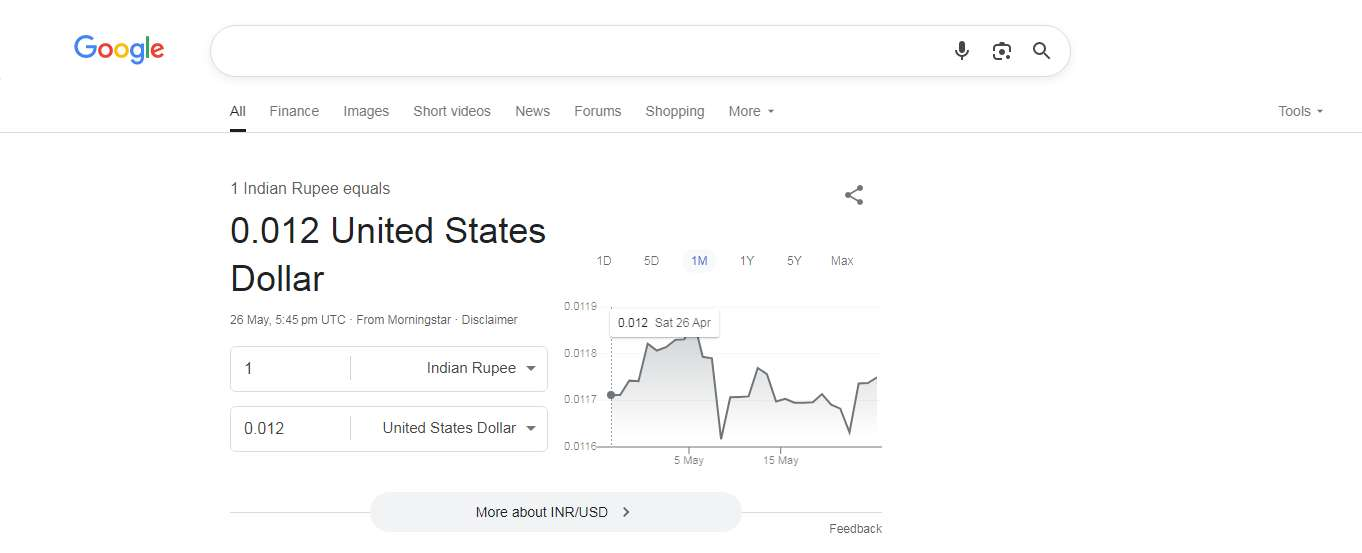This screenshot has height=553, width=1362.
Task: Click the Google logo
Action: tap(119, 49)
